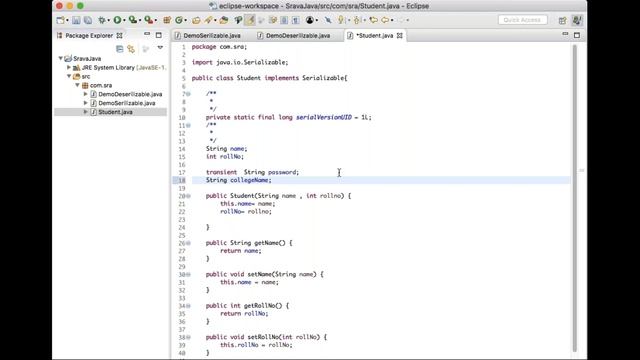Click the New Java Package icon
The image size is (640, 360).
coord(167,20)
